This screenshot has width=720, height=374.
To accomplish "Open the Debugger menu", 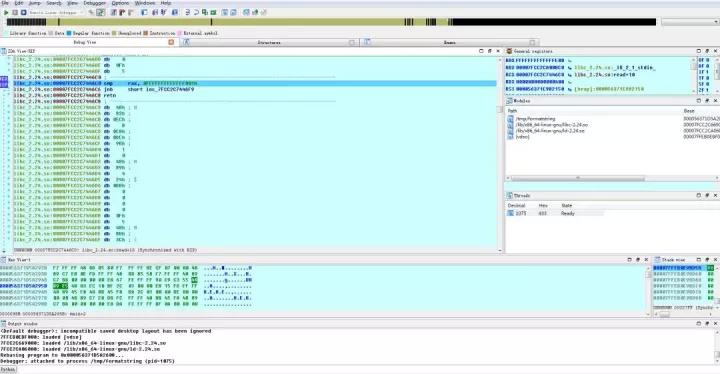I will [95, 3].
